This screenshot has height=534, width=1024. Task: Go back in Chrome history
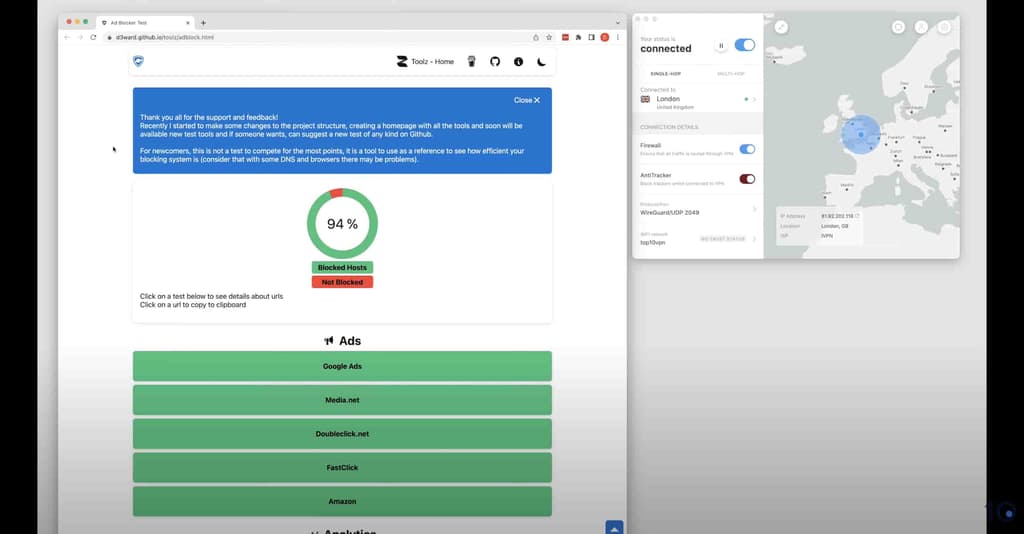[x=67, y=37]
